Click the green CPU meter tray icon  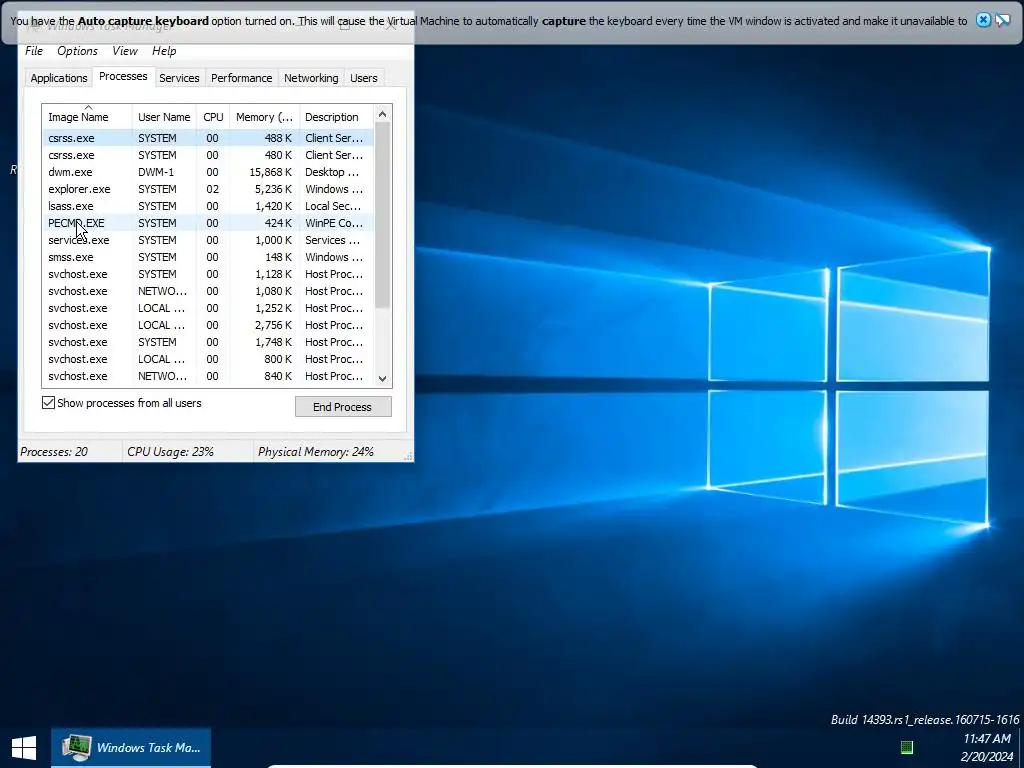pos(906,747)
